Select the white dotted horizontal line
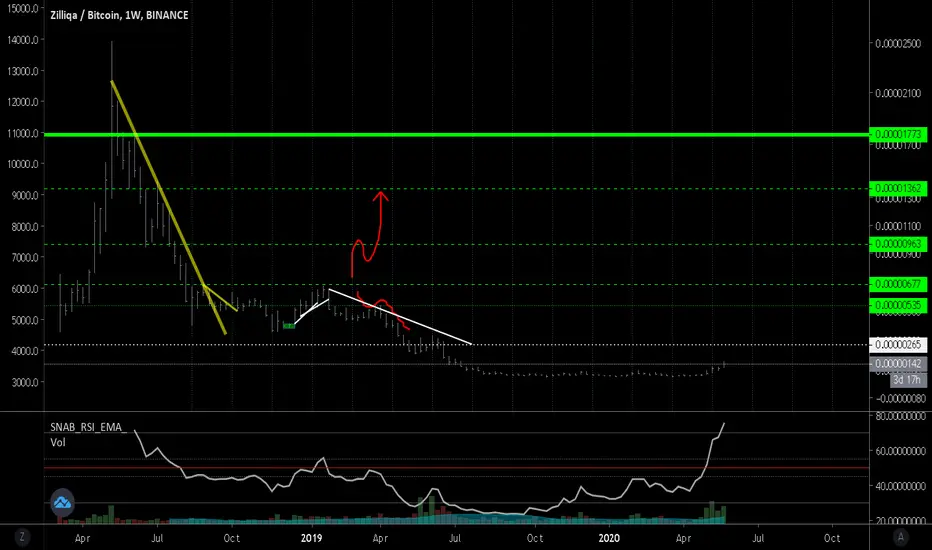932x550 pixels. pos(456,344)
